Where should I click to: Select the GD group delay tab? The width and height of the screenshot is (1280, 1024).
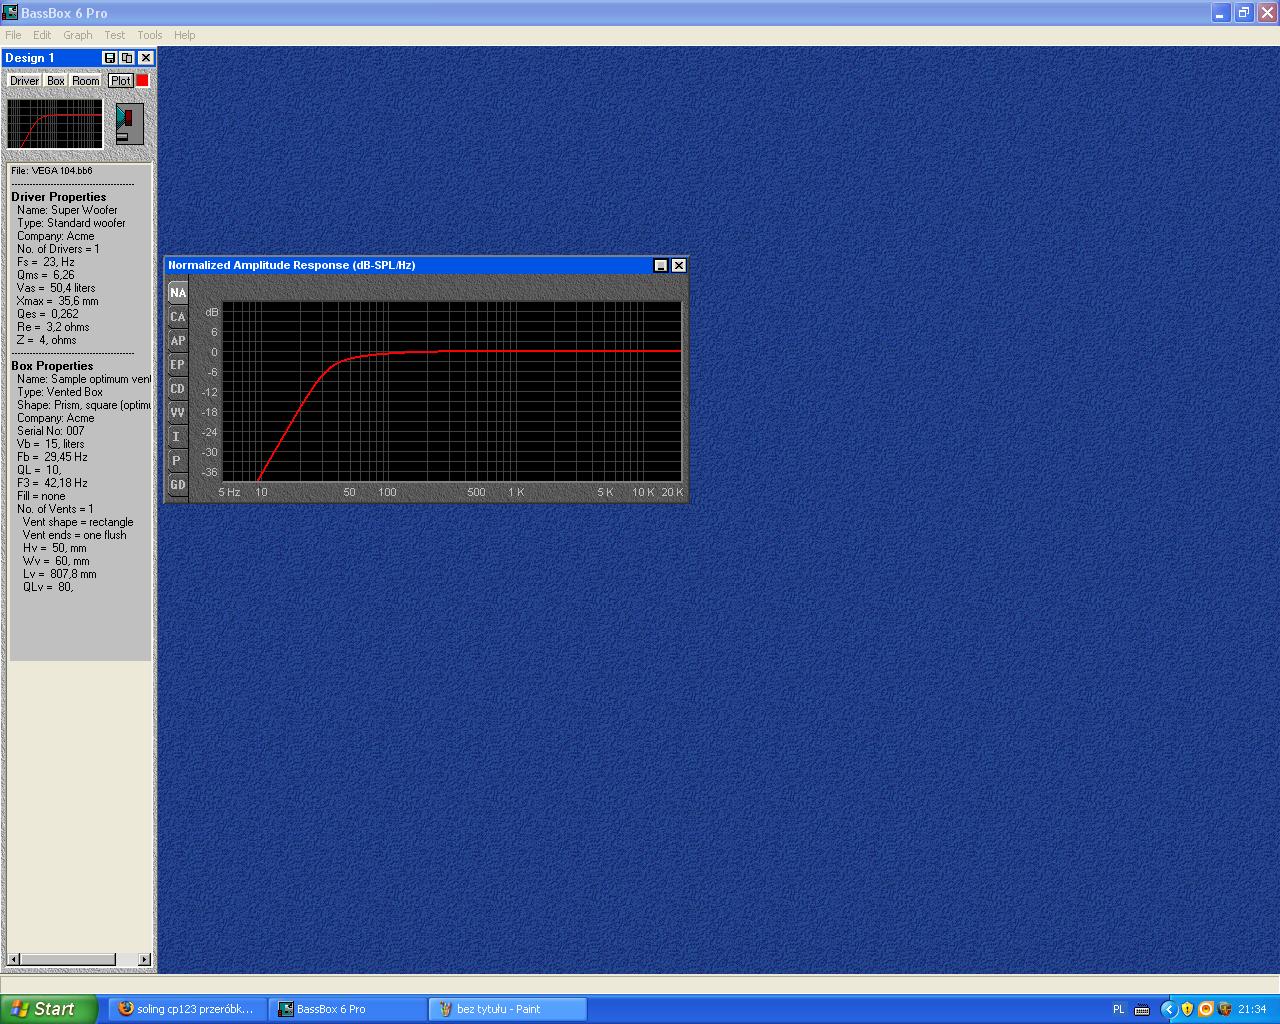[177, 485]
